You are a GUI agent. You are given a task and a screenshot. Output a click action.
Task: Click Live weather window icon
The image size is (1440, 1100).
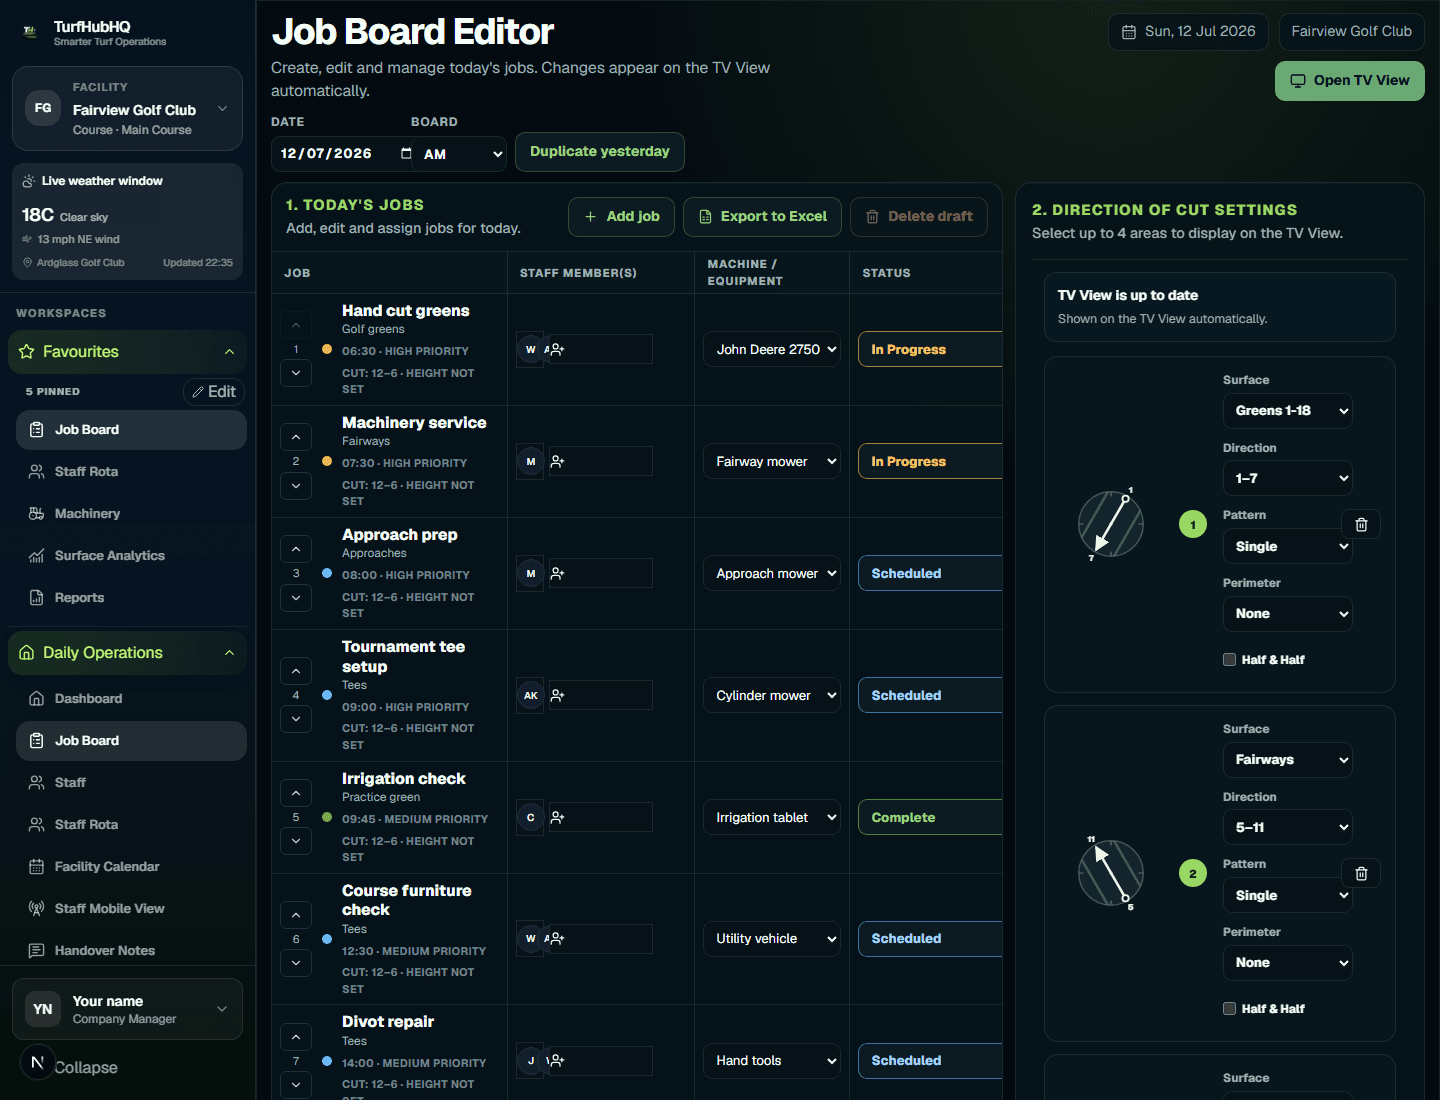pyautogui.click(x=28, y=182)
